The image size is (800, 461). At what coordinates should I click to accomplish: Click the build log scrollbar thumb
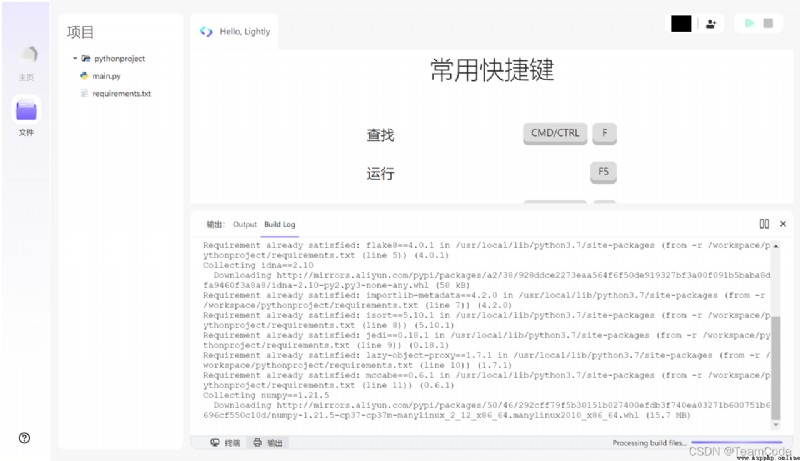pos(776,367)
